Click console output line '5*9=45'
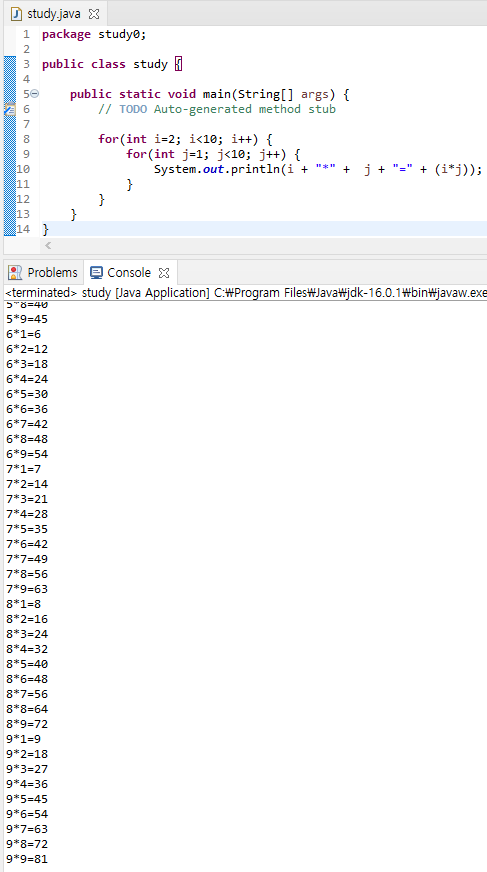 tap(27, 319)
